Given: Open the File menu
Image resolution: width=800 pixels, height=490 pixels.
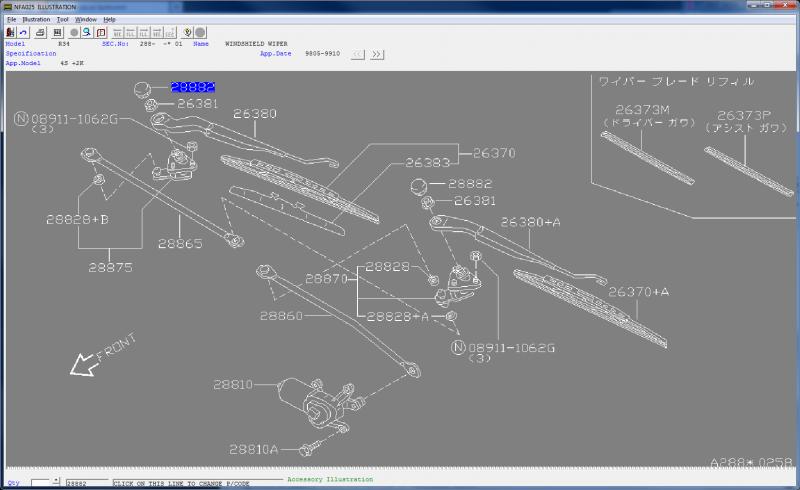Looking at the screenshot, I should pyautogui.click(x=12, y=19).
